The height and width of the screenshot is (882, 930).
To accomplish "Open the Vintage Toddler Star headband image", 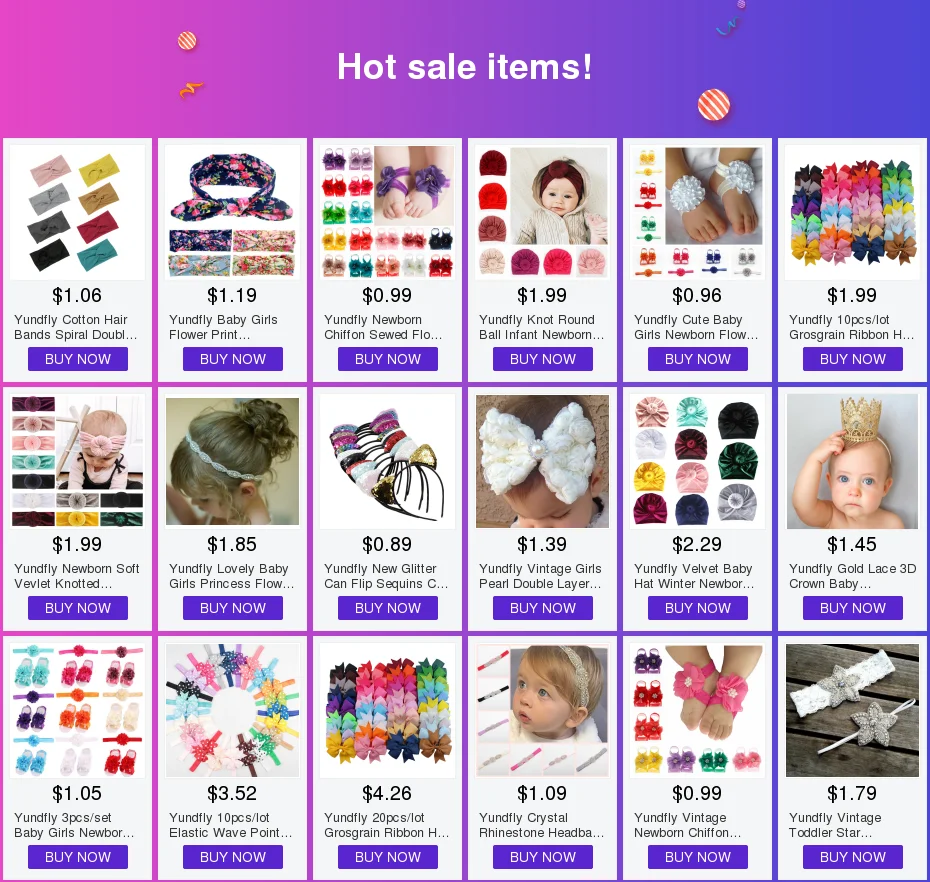I will [x=852, y=711].
